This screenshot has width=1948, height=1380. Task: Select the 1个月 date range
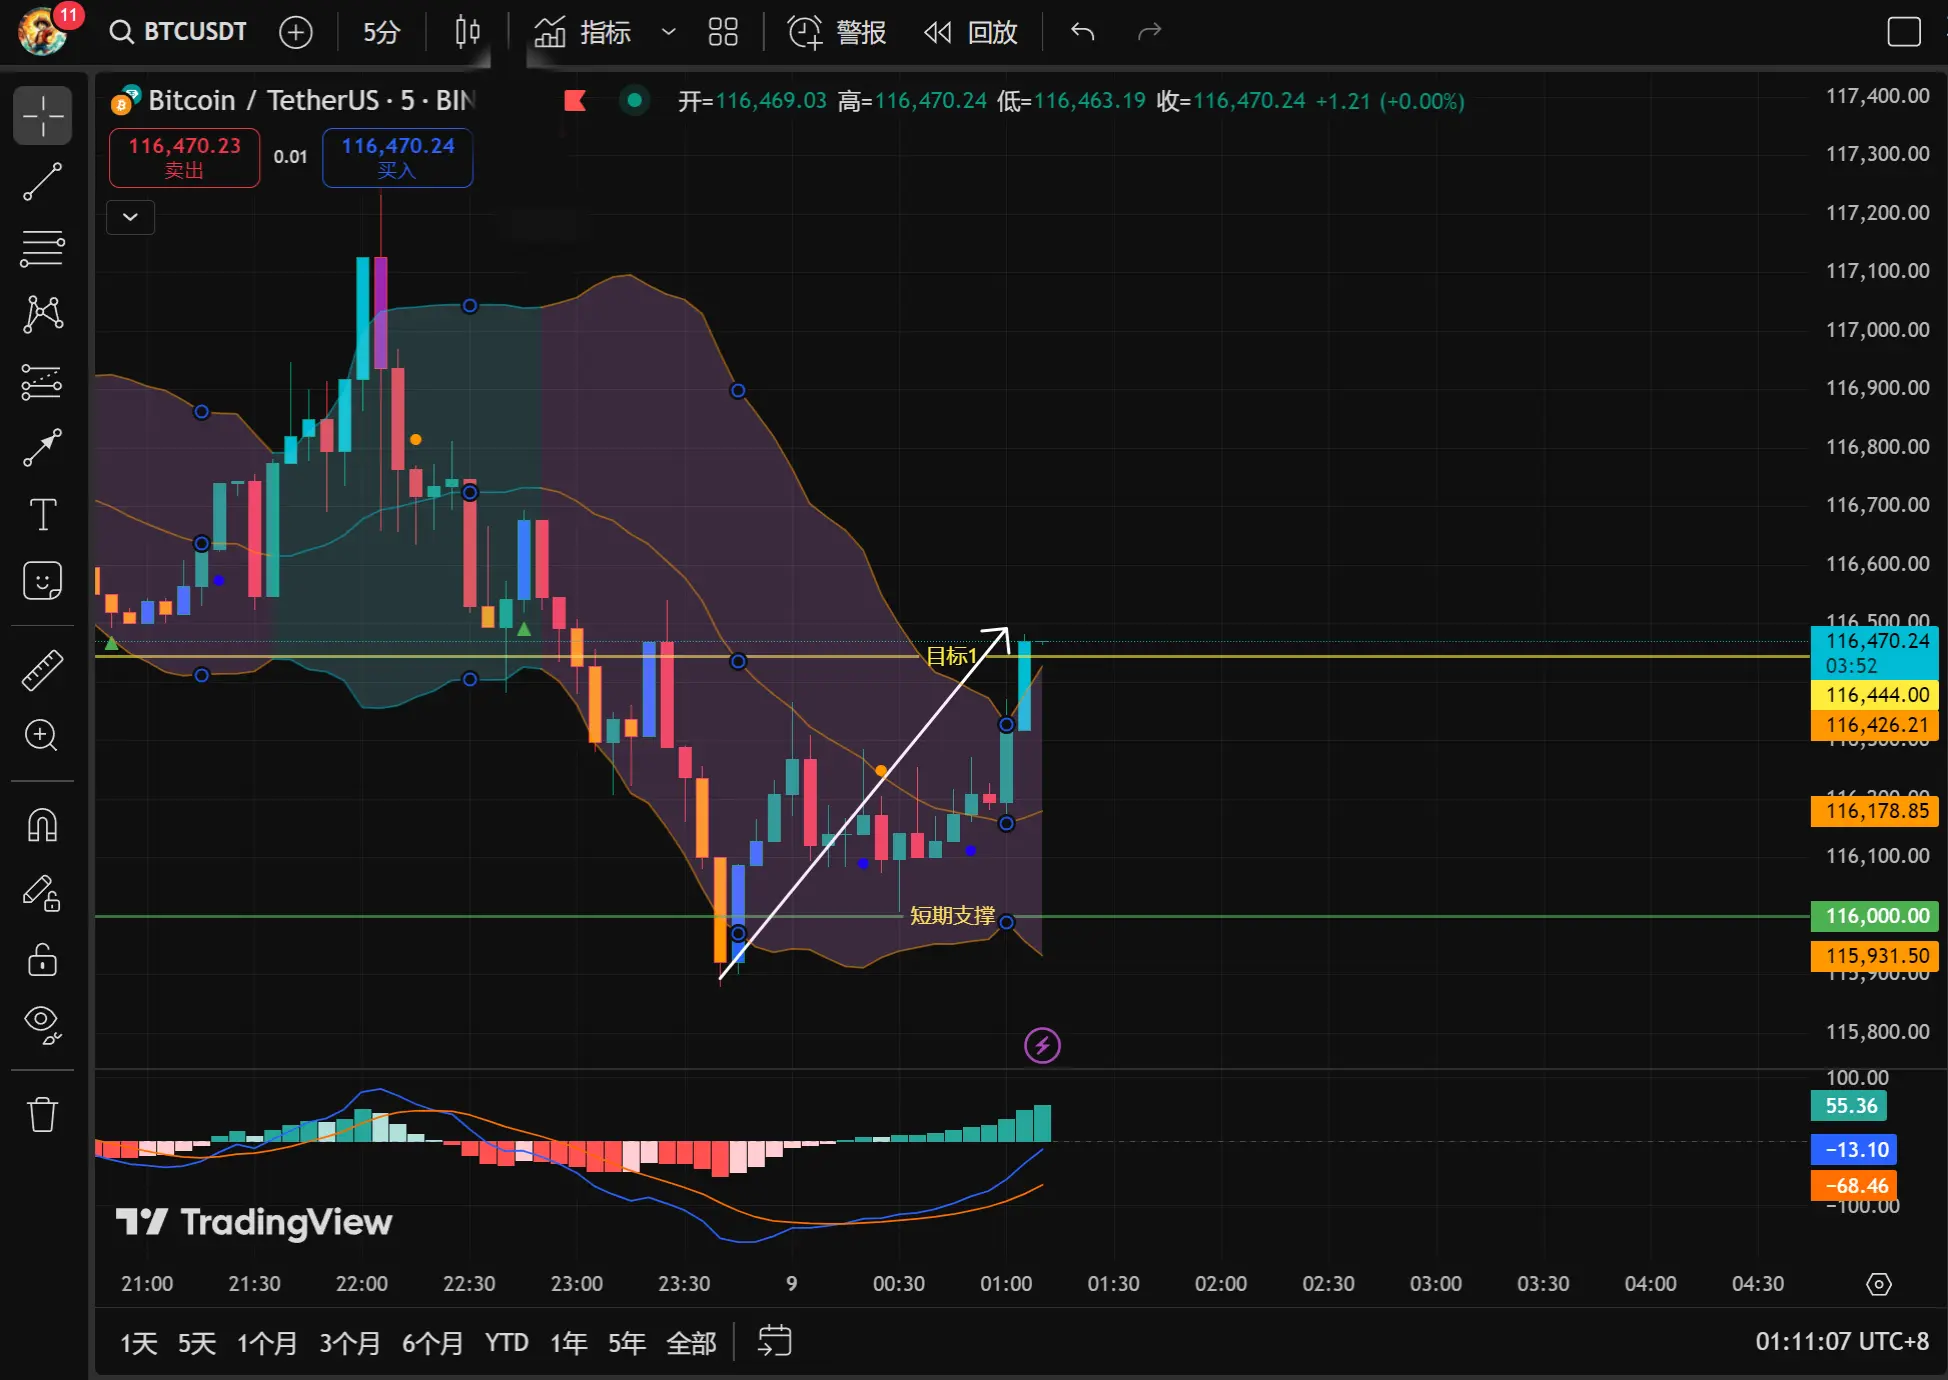[x=267, y=1343]
